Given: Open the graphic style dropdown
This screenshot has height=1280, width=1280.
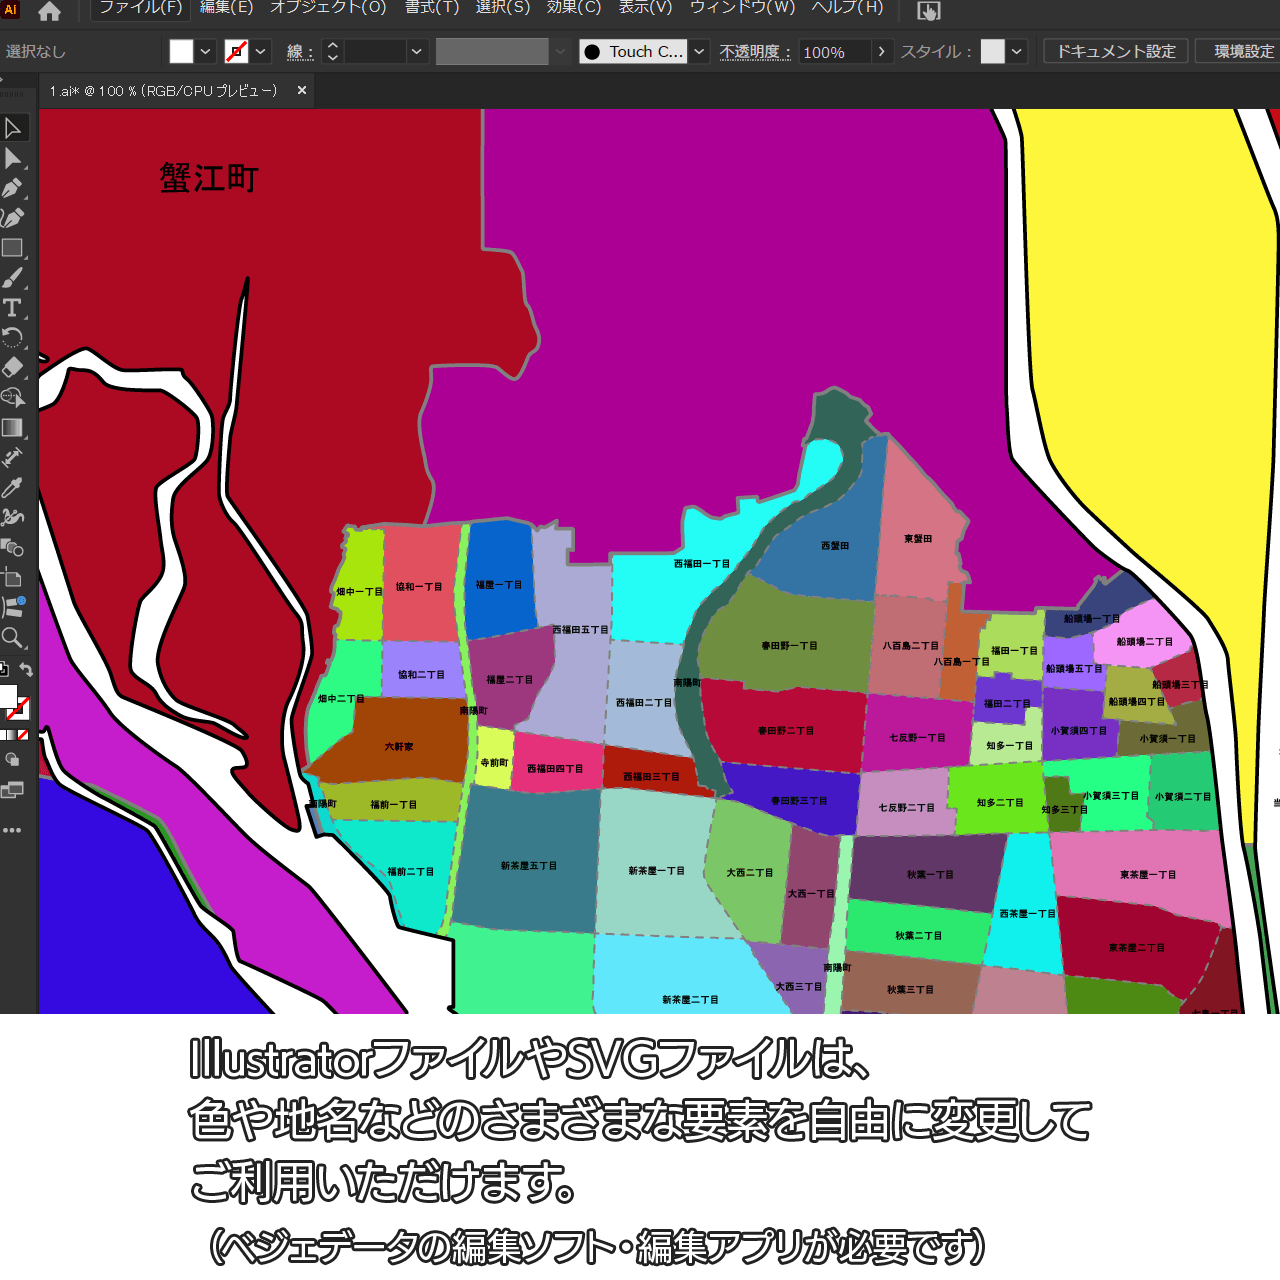Looking at the screenshot, I should point(1017,51).
